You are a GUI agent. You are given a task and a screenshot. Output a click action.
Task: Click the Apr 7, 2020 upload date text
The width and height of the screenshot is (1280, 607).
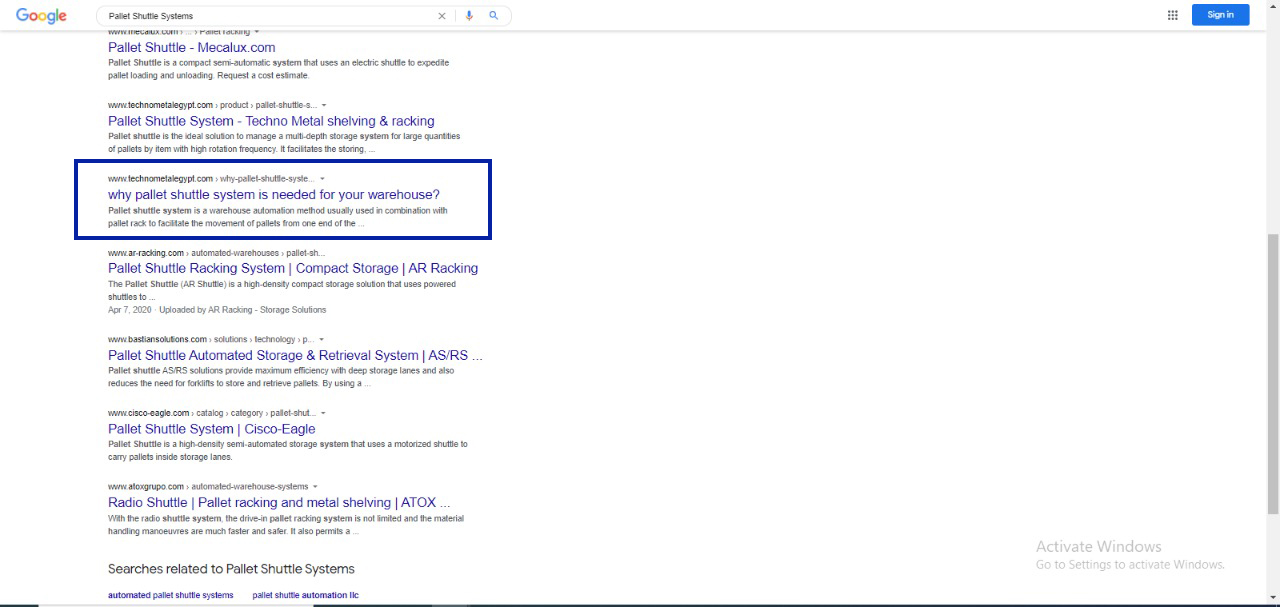130,310
